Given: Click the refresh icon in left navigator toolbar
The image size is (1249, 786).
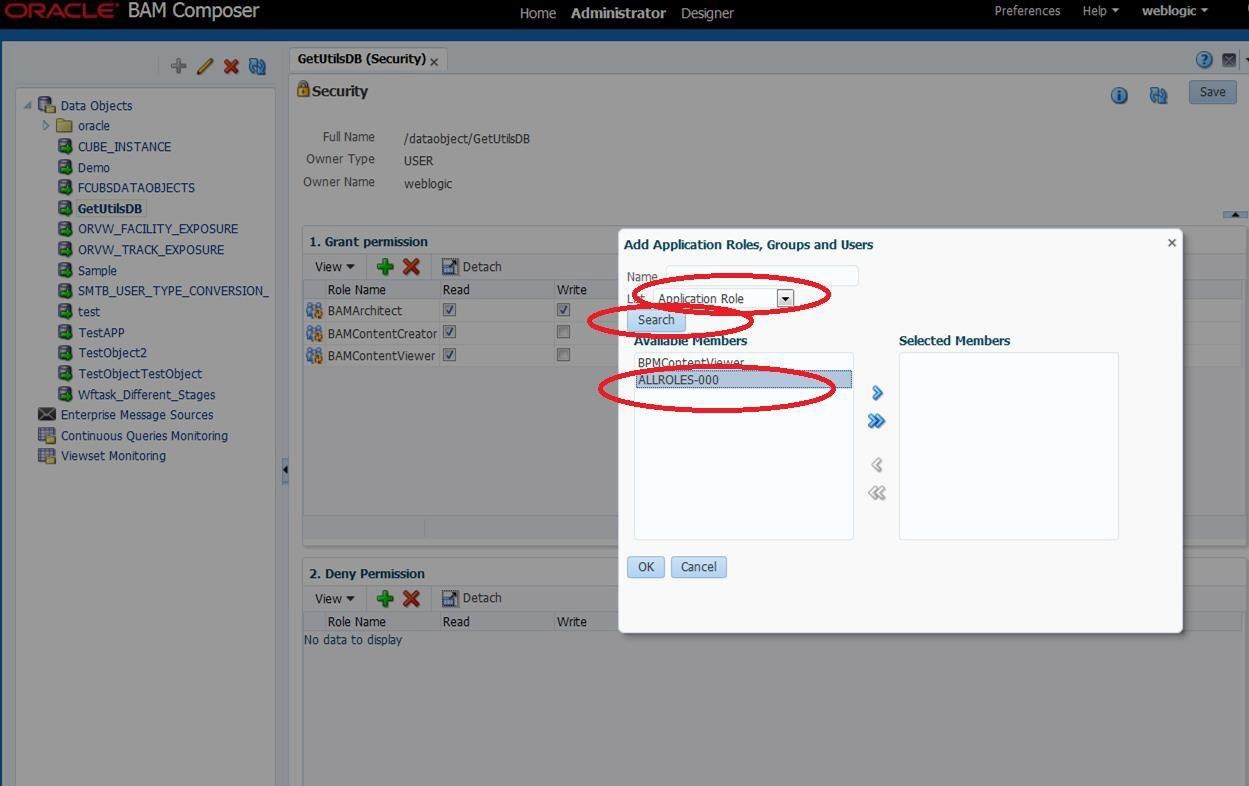Looking at the screenshot, I should tap(257, 66).
